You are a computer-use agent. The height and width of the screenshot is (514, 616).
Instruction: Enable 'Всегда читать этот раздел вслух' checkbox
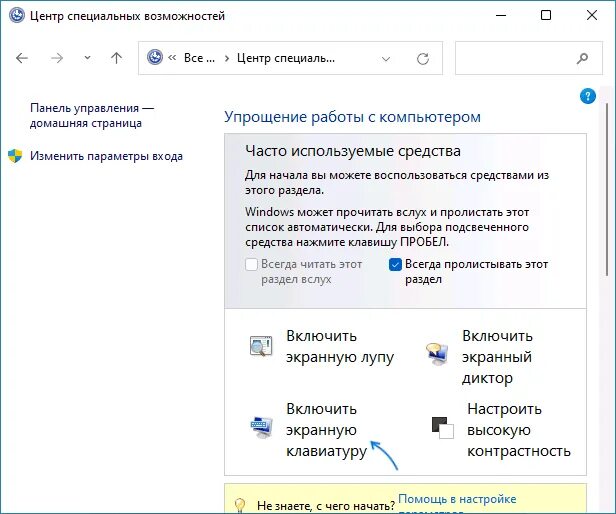(251, 264)
